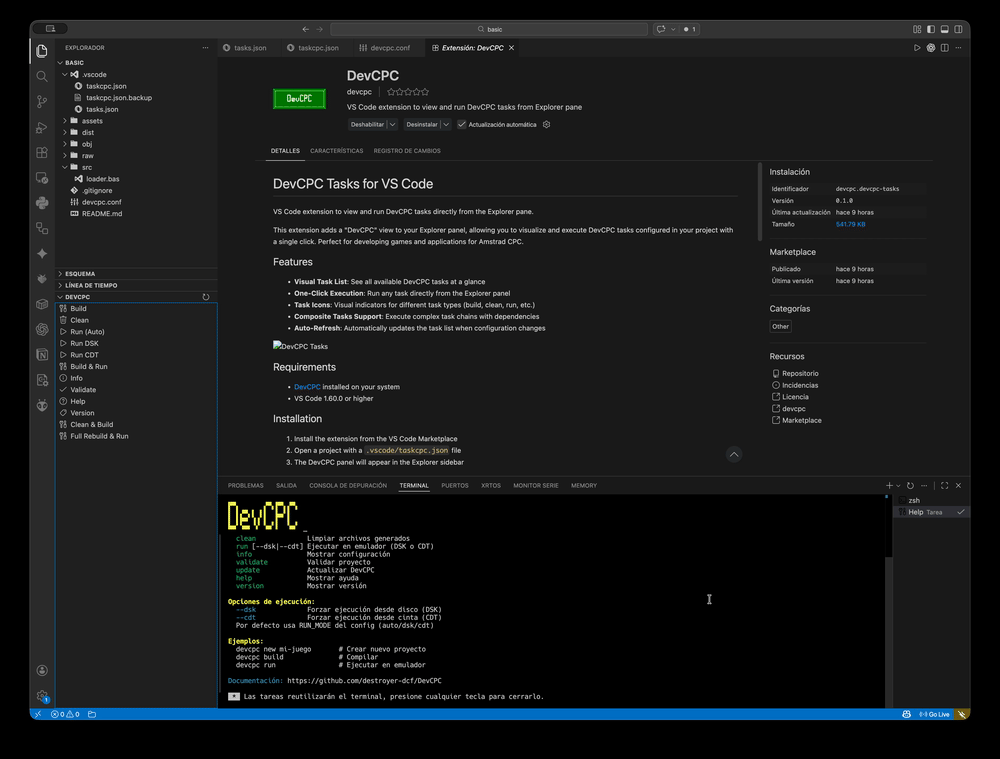Open the Repositorio resource link
The height and width of the screenshot is (759, 1000).
[800, 374]
